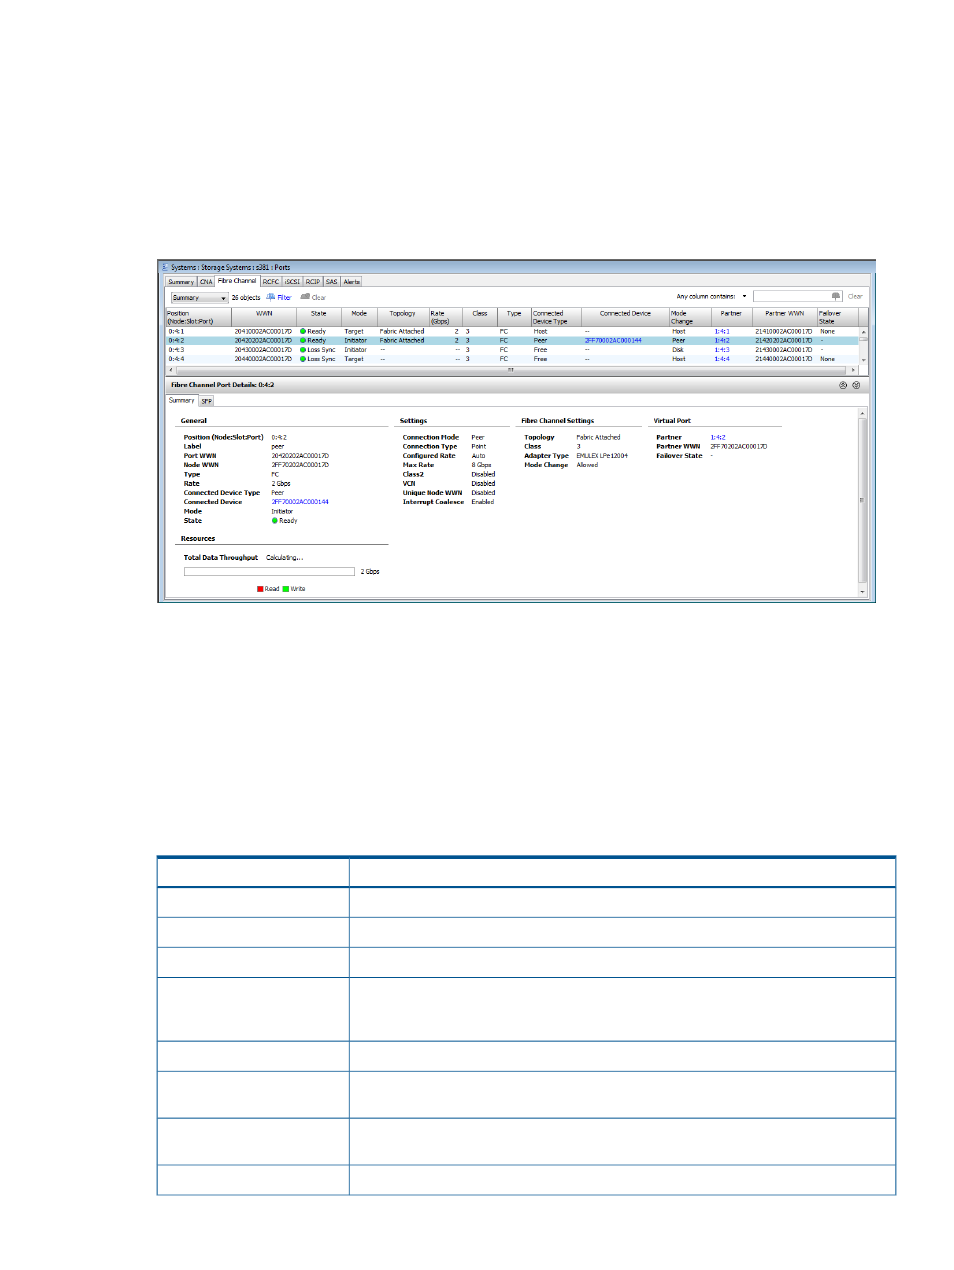This screenshot has height=1270, width=954.
Task: Click the green Loss Sync icon for 0:4:3
Action: (x=303, y=350)
